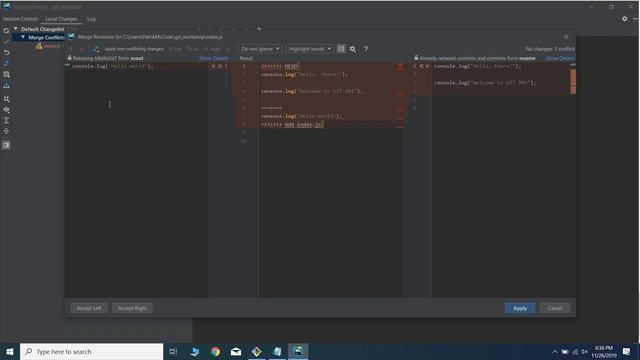
Task: Click Expand All icon in sidebar
Action: pyautogui.click(x=6, y=120)
